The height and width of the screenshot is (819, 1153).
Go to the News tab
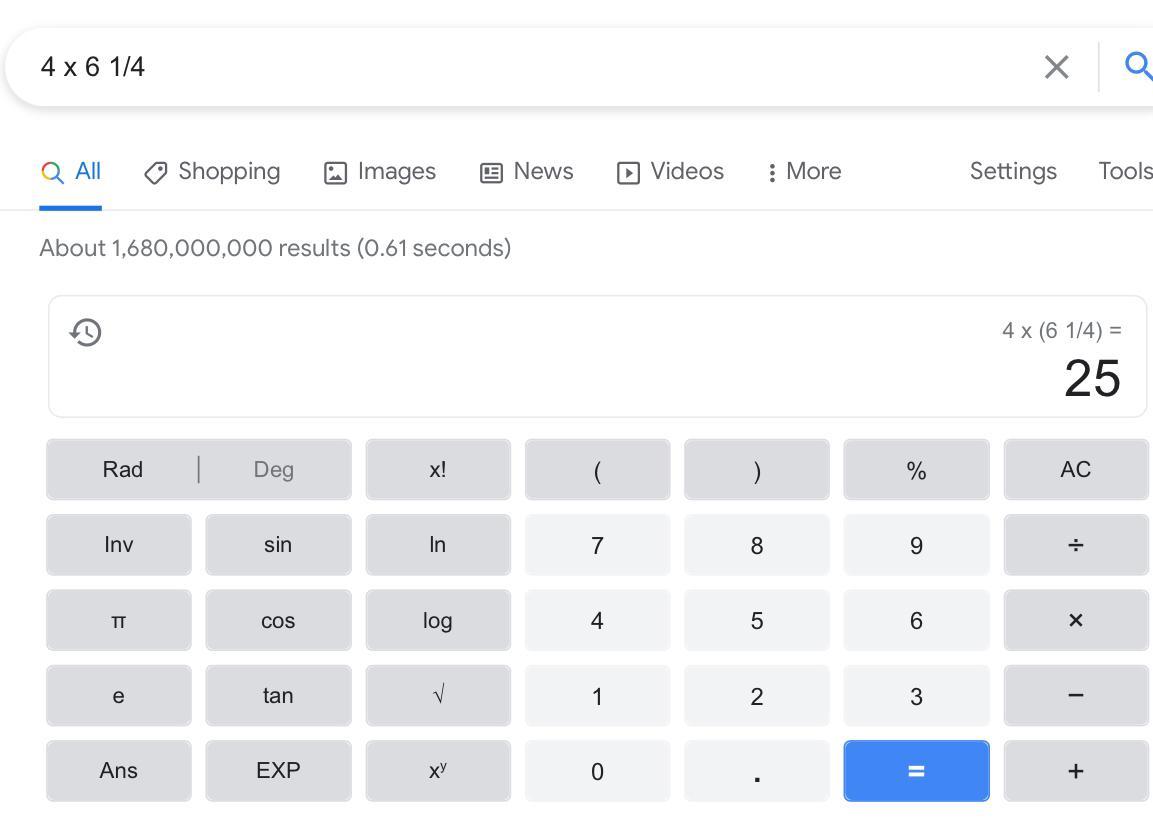(527, 172)
